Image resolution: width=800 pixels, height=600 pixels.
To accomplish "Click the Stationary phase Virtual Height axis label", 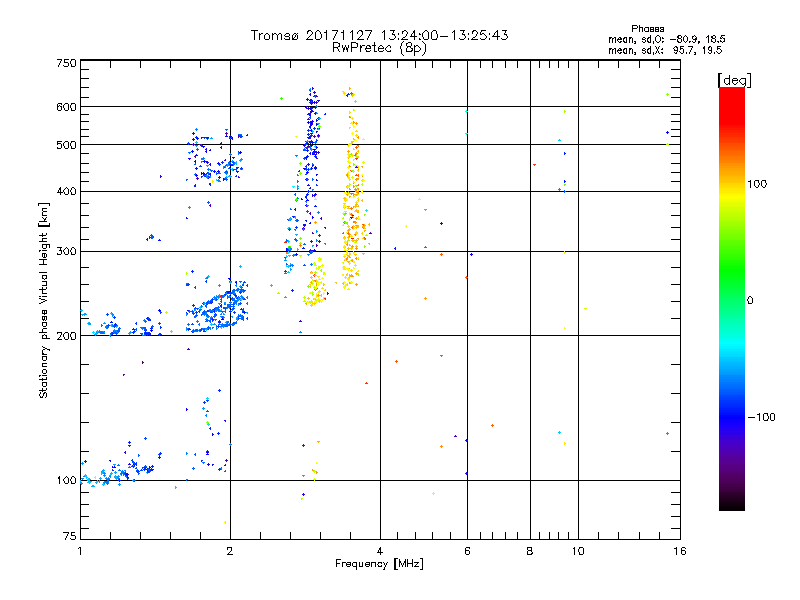I will click(x=44, y=300).
